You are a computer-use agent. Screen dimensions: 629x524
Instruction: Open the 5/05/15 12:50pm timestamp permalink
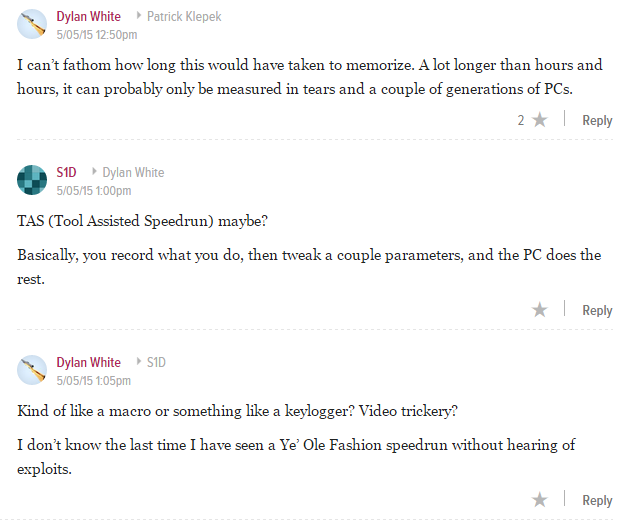pyautogui.click(x=97, y=35)
